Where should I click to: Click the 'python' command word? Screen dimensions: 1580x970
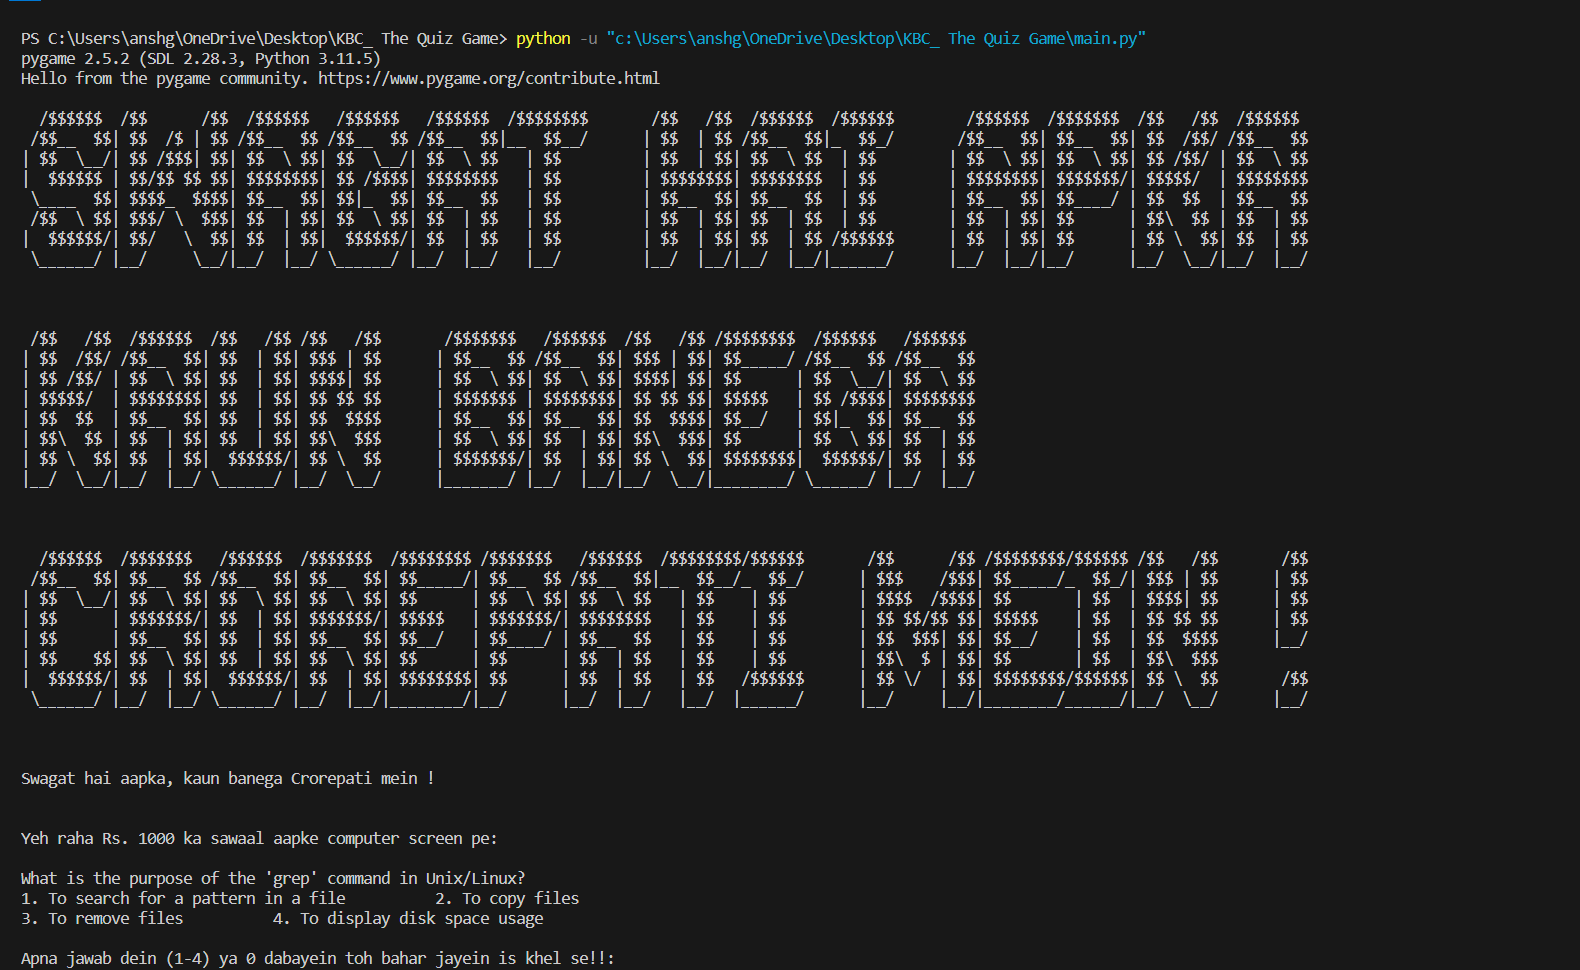(543, 38)
